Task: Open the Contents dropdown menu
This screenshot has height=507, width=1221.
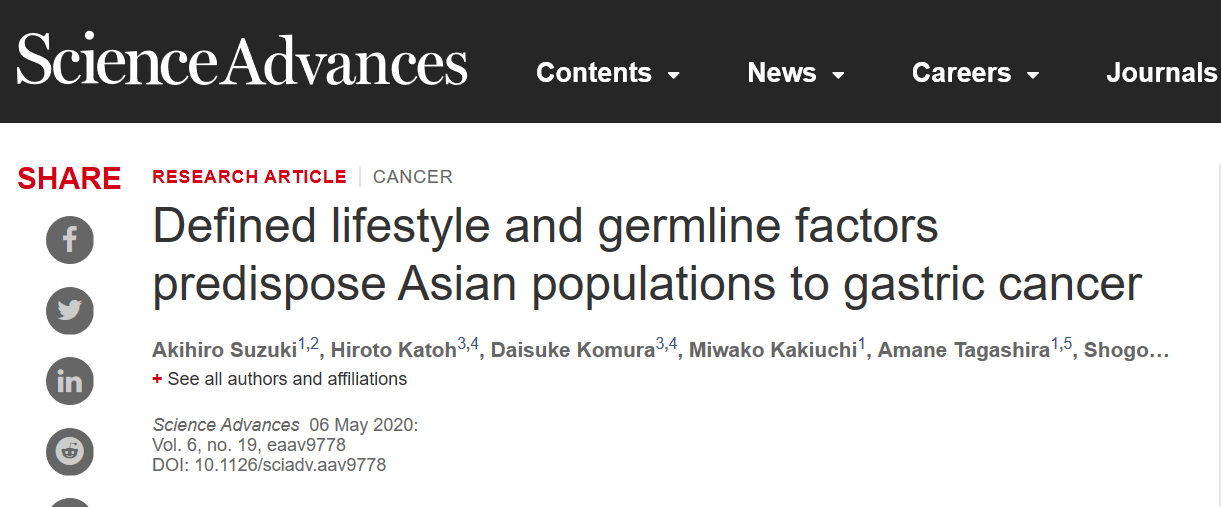Action: coord(608,73)
